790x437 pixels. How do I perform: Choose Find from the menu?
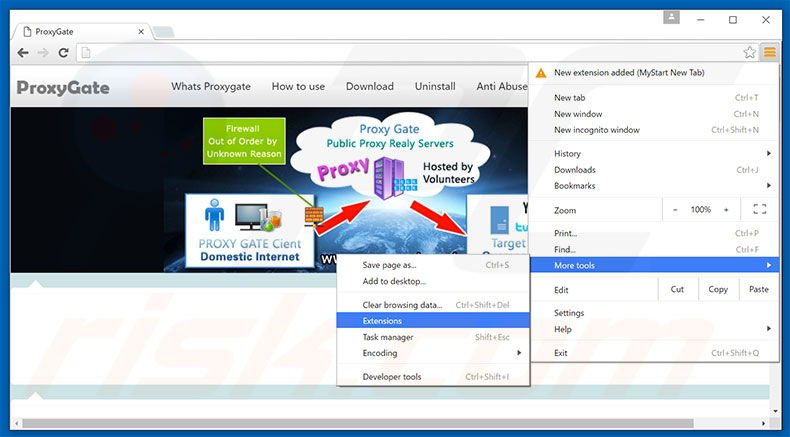click(654, 249)
